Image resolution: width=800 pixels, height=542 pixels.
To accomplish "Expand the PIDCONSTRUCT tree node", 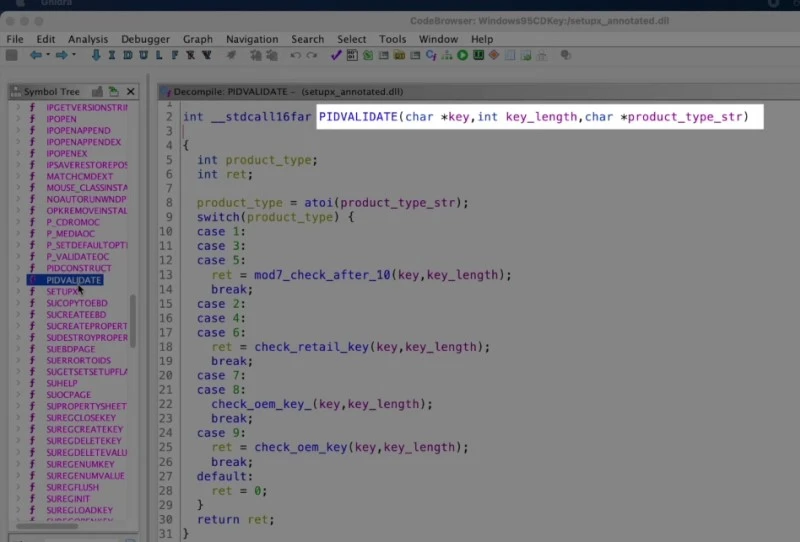I will 17,268.
